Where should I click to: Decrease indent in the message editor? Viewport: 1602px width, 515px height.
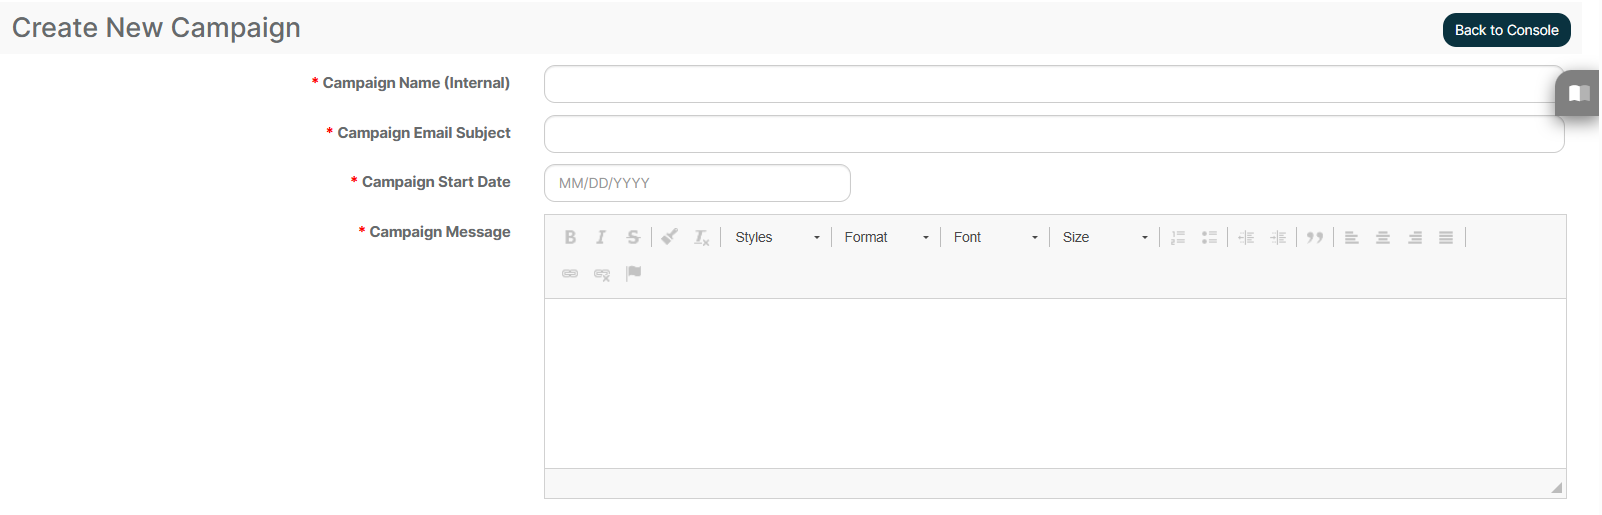(x=1246, y=237)
